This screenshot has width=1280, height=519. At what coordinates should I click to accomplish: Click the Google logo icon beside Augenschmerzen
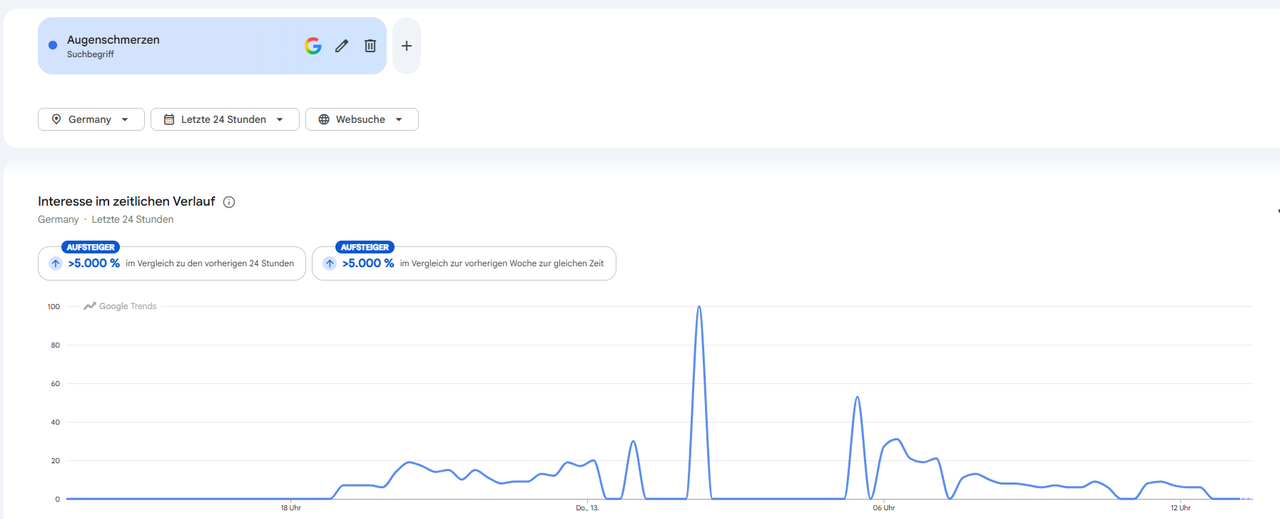point(313,46)
